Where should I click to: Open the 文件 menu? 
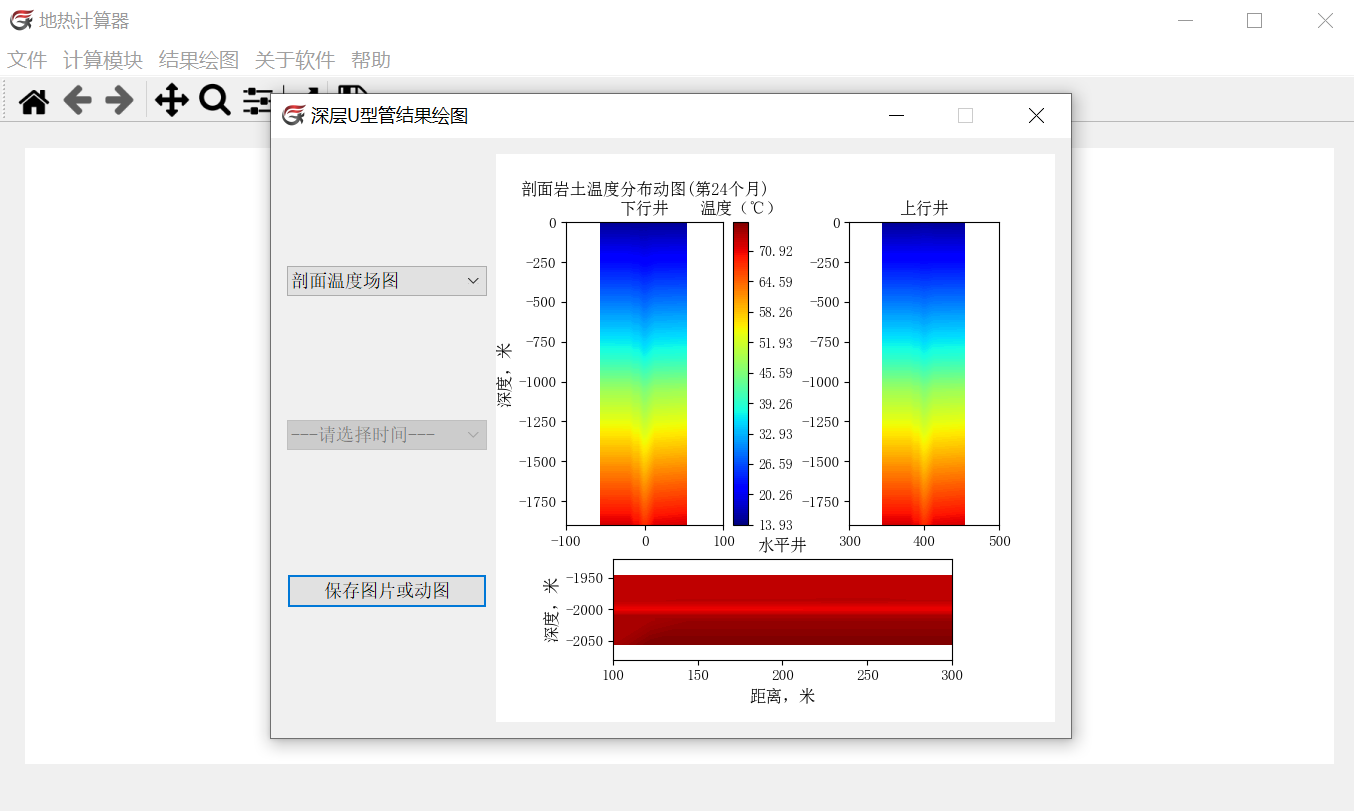point(27,60)
